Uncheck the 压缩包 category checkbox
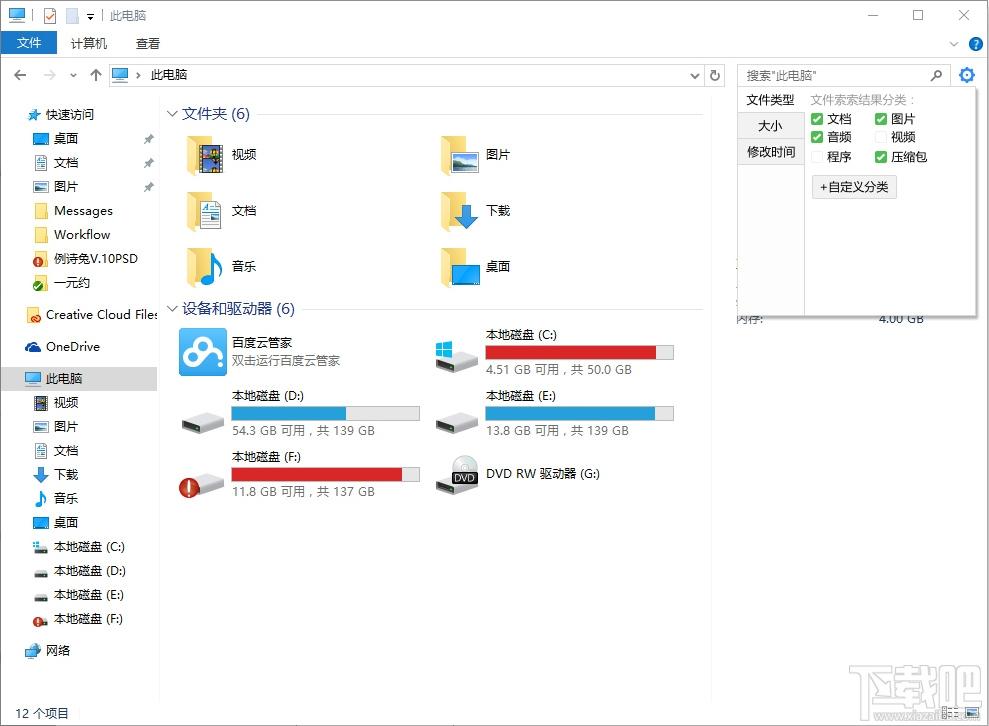The height and width of the screenshot is (726, 989). 881,156
